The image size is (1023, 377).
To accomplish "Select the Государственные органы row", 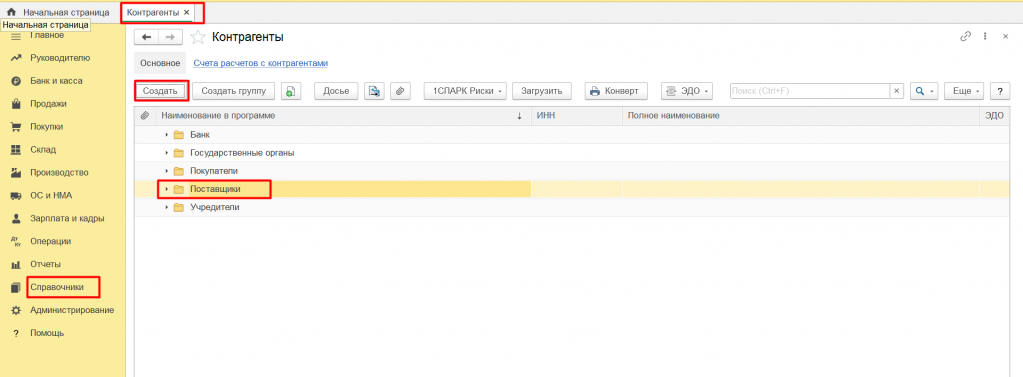I will pos(572,153).
